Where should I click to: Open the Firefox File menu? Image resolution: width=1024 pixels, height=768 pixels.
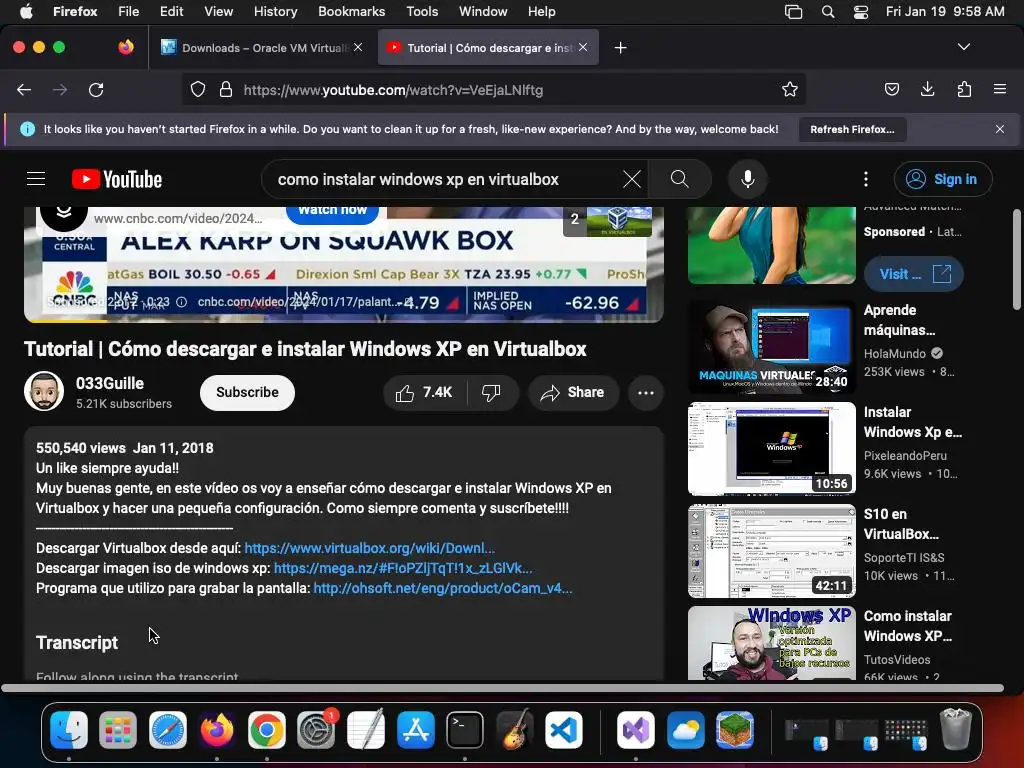[129, 12]
